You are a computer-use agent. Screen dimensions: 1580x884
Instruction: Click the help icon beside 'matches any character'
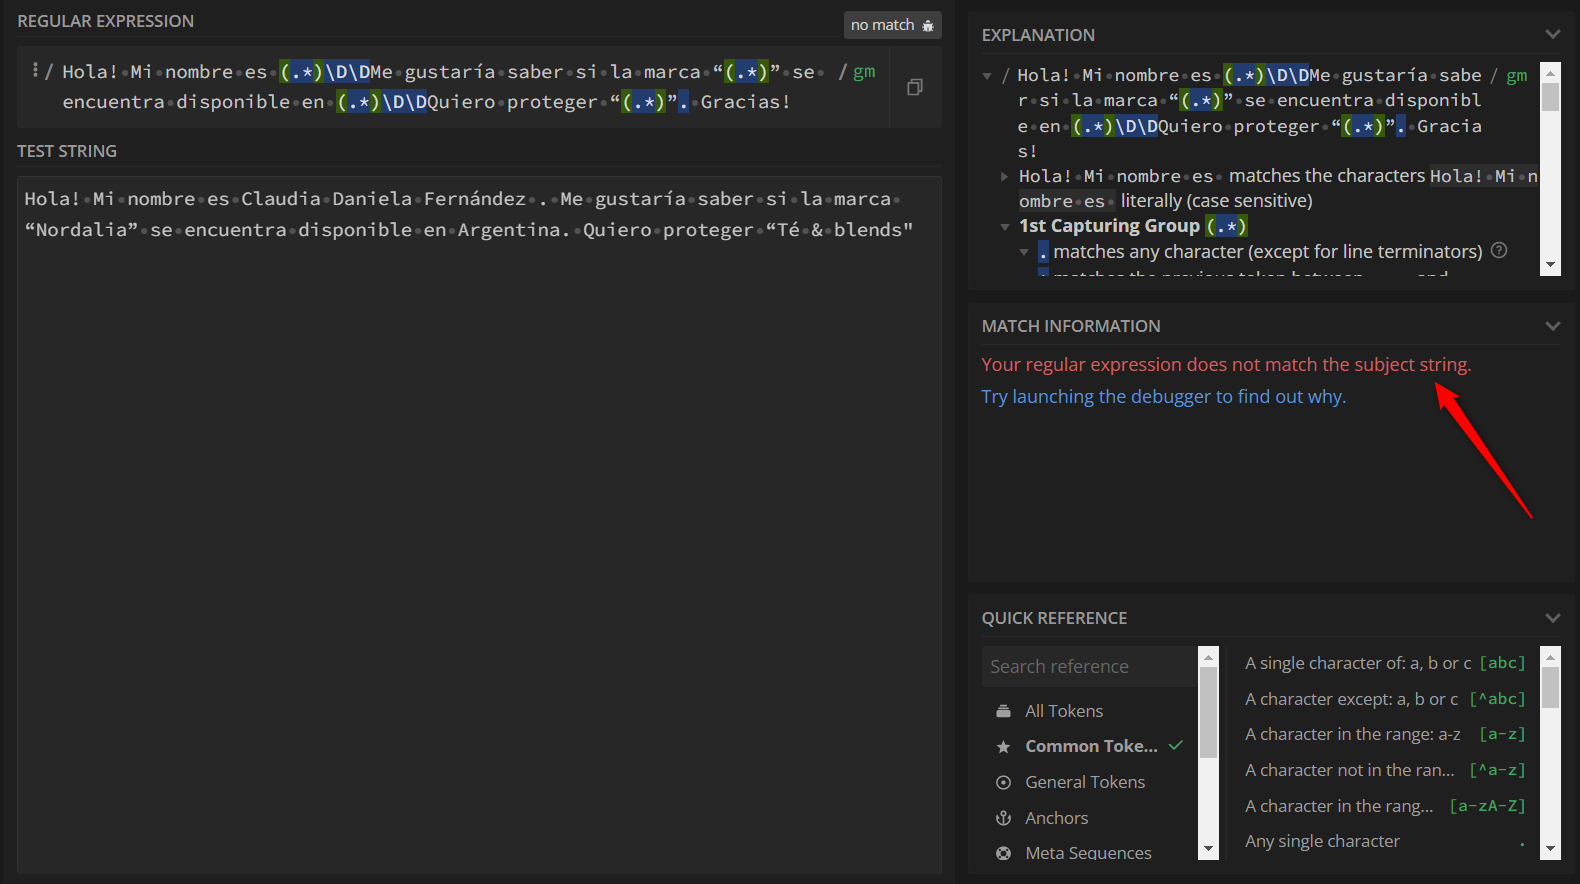[1499, 251]
